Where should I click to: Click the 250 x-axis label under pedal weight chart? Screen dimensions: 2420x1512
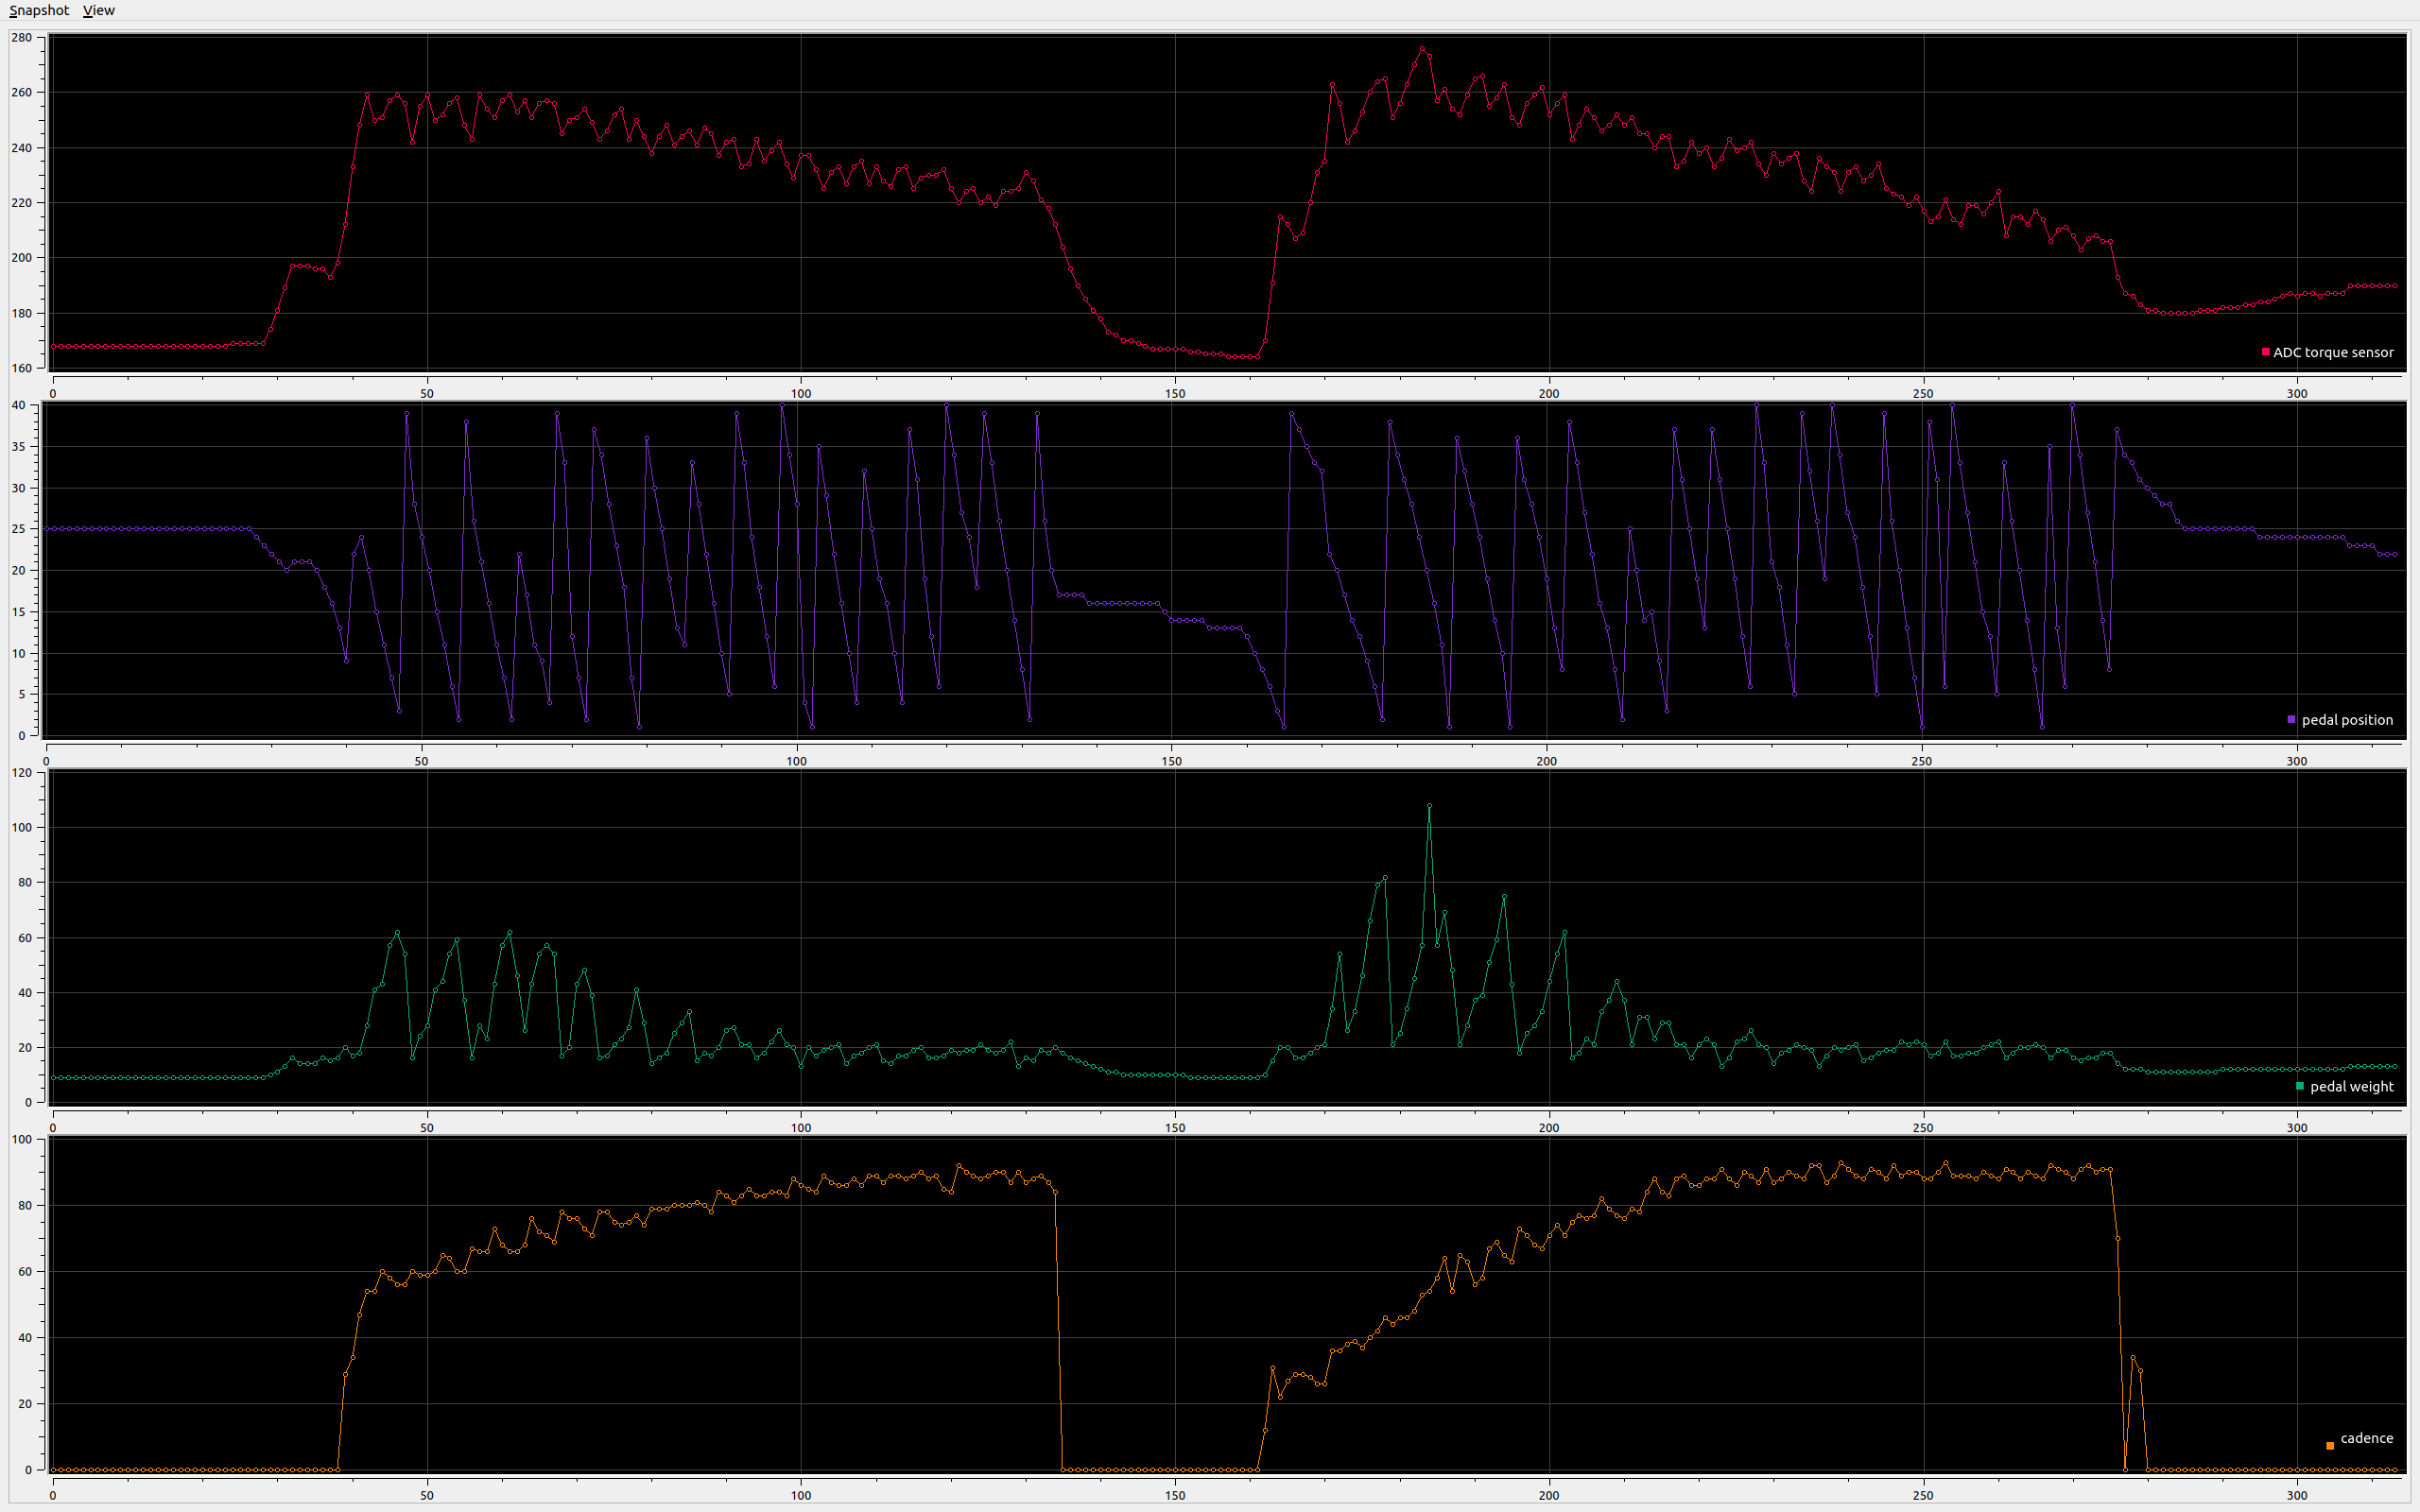1923,1128
